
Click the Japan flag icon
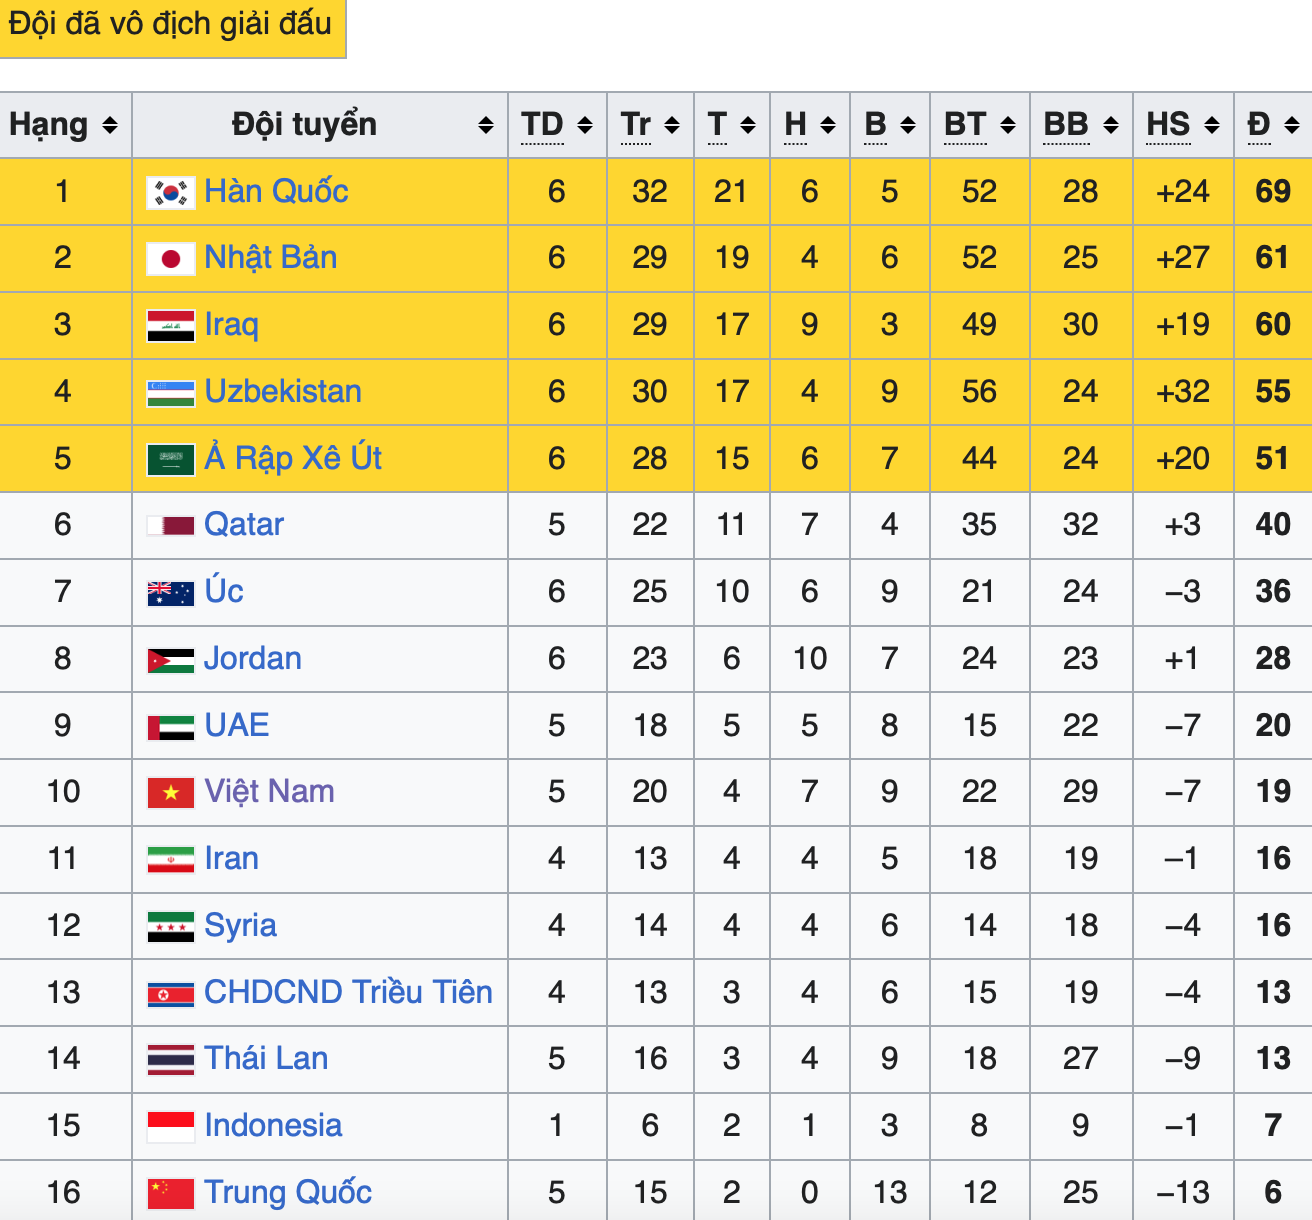click(170, 259)
